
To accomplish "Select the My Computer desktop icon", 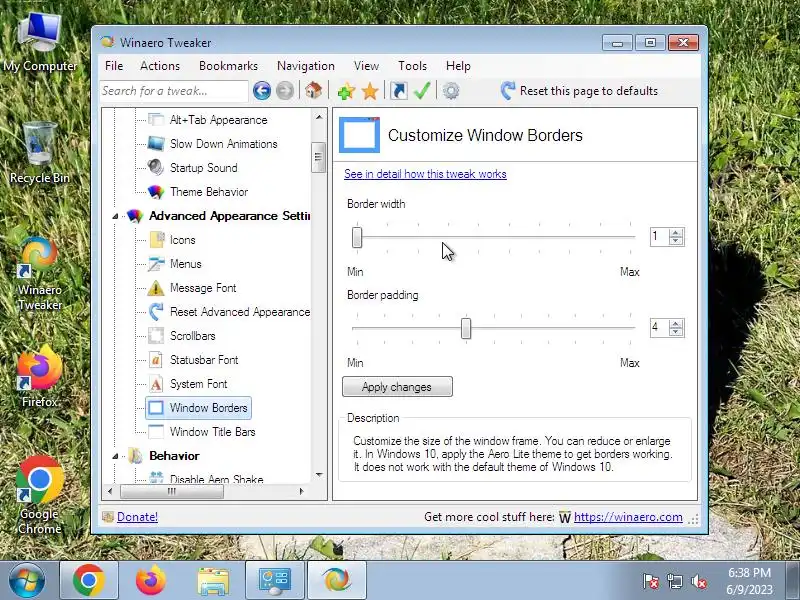I will click(x=40, y=43).
